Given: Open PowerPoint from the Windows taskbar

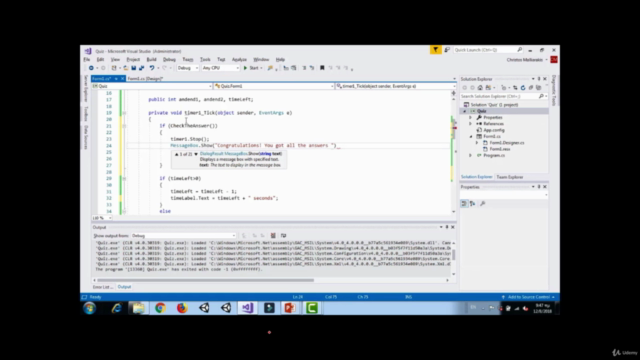Looking at the screenshot, I should (290, 308).
